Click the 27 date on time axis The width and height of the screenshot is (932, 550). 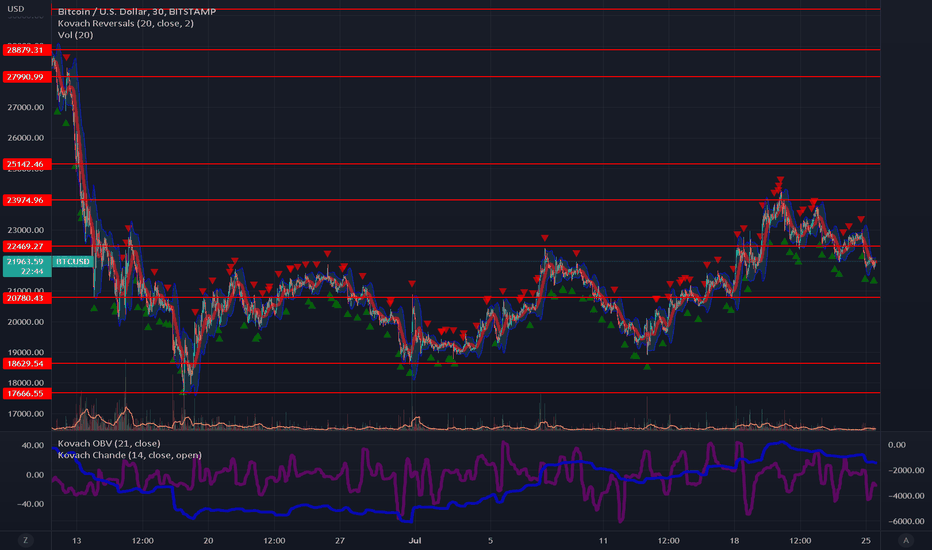(339, 540)
